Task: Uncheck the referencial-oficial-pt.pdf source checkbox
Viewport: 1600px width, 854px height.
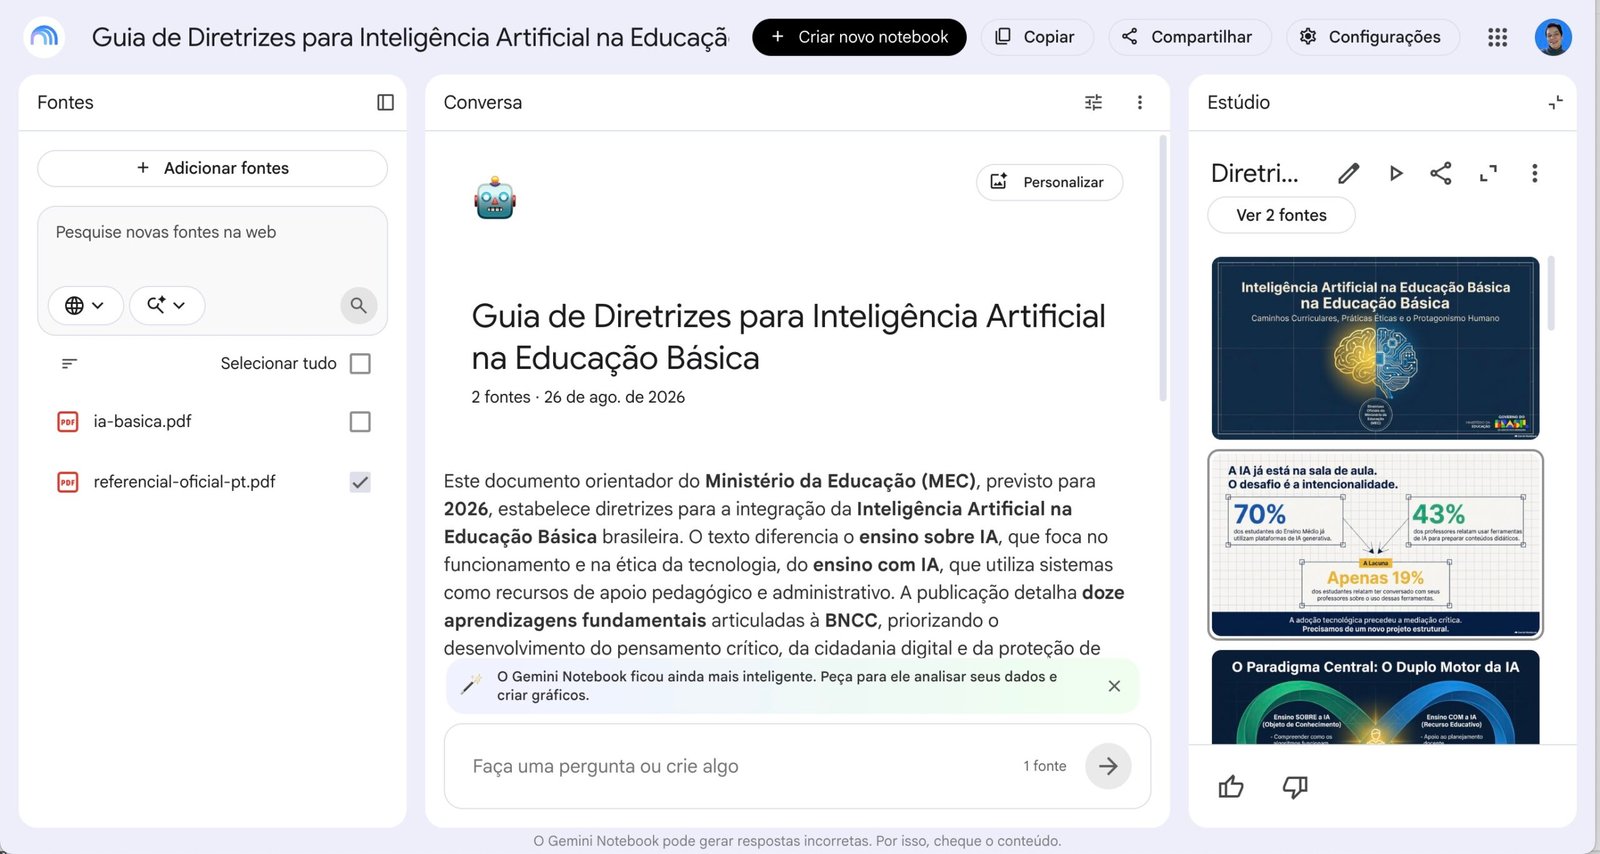Action: (x=360, y=482)
